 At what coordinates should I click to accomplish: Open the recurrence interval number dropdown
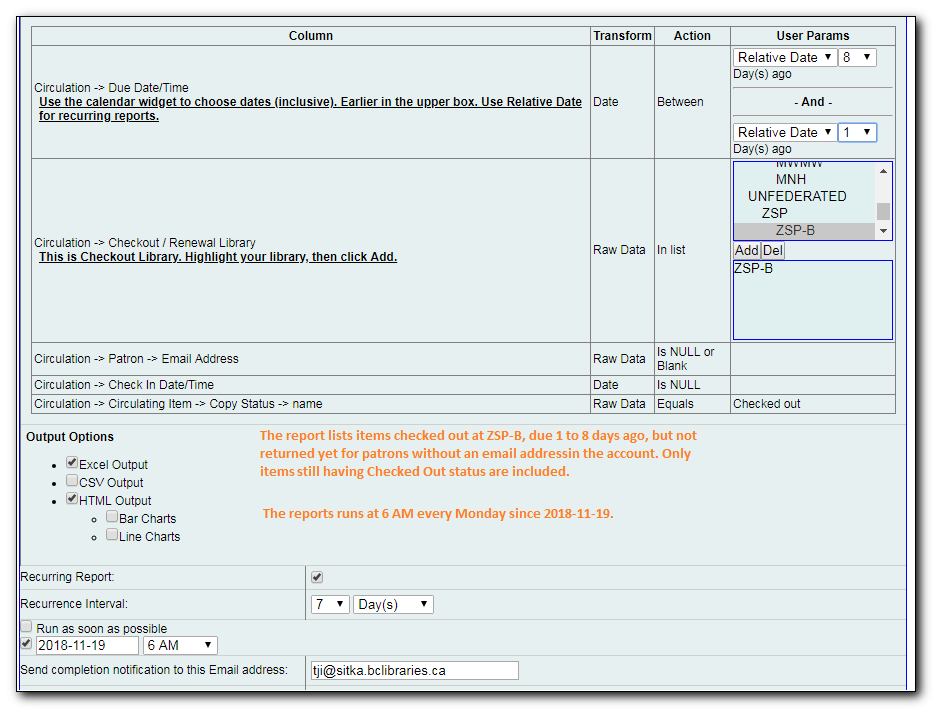click(x=329, y=604)
